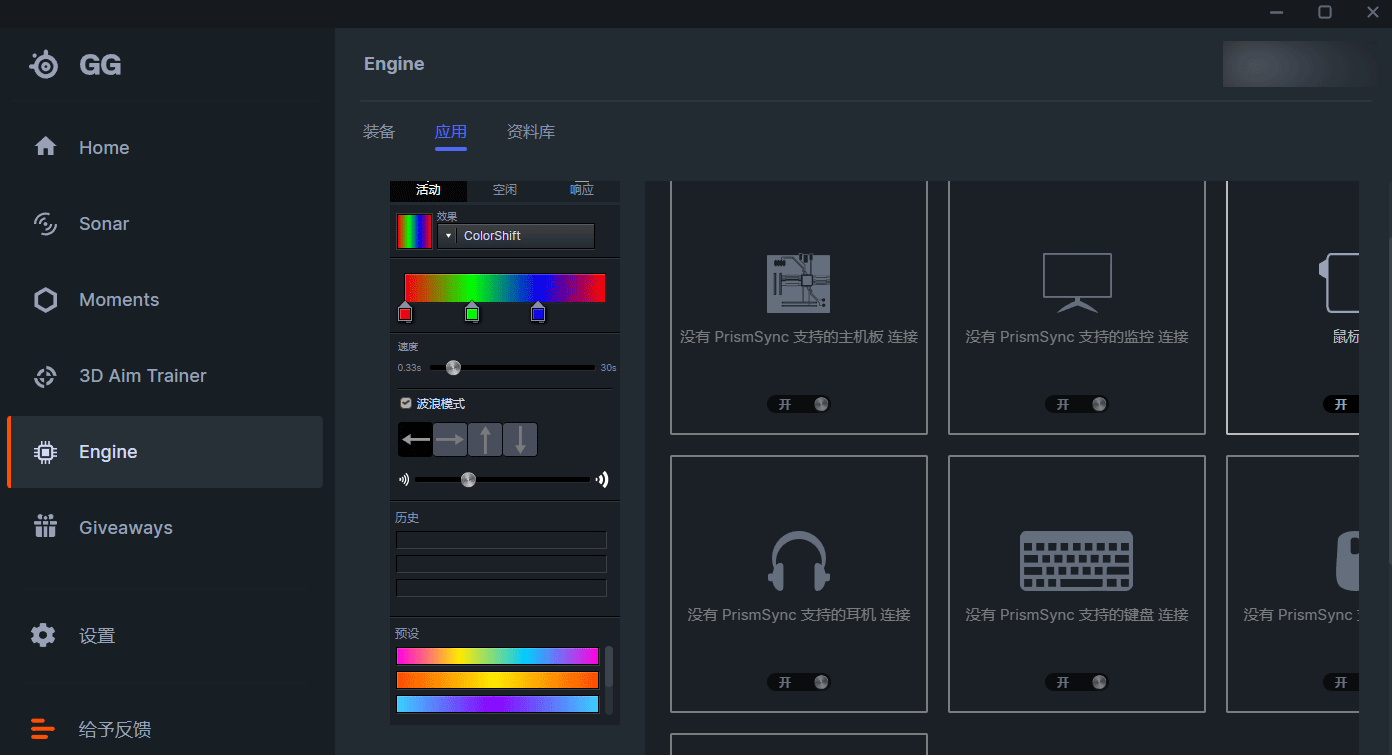Choose the orange-yellow preset gradient

(497, 680)
